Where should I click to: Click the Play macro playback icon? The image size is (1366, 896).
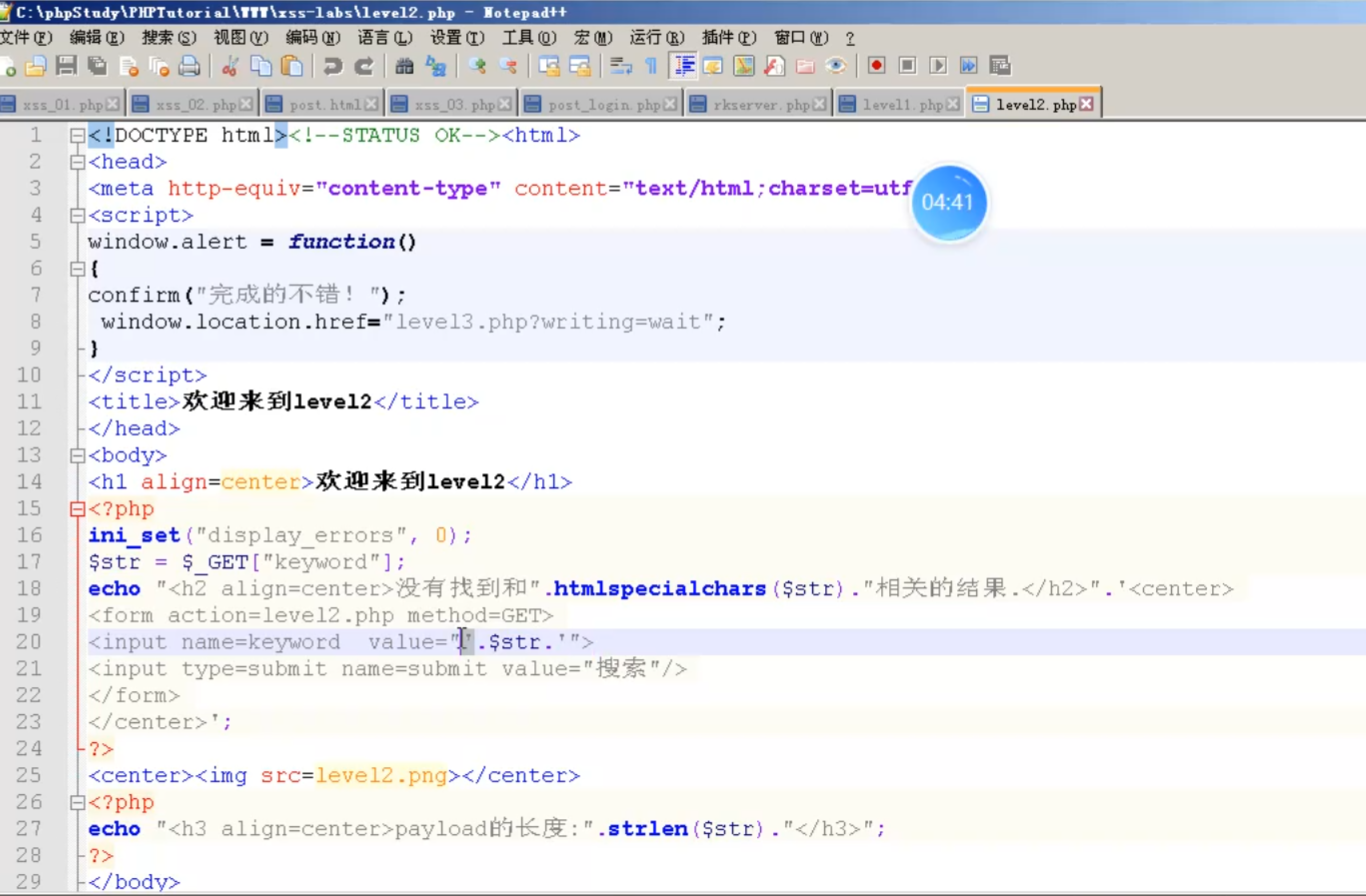click(938, 65)
